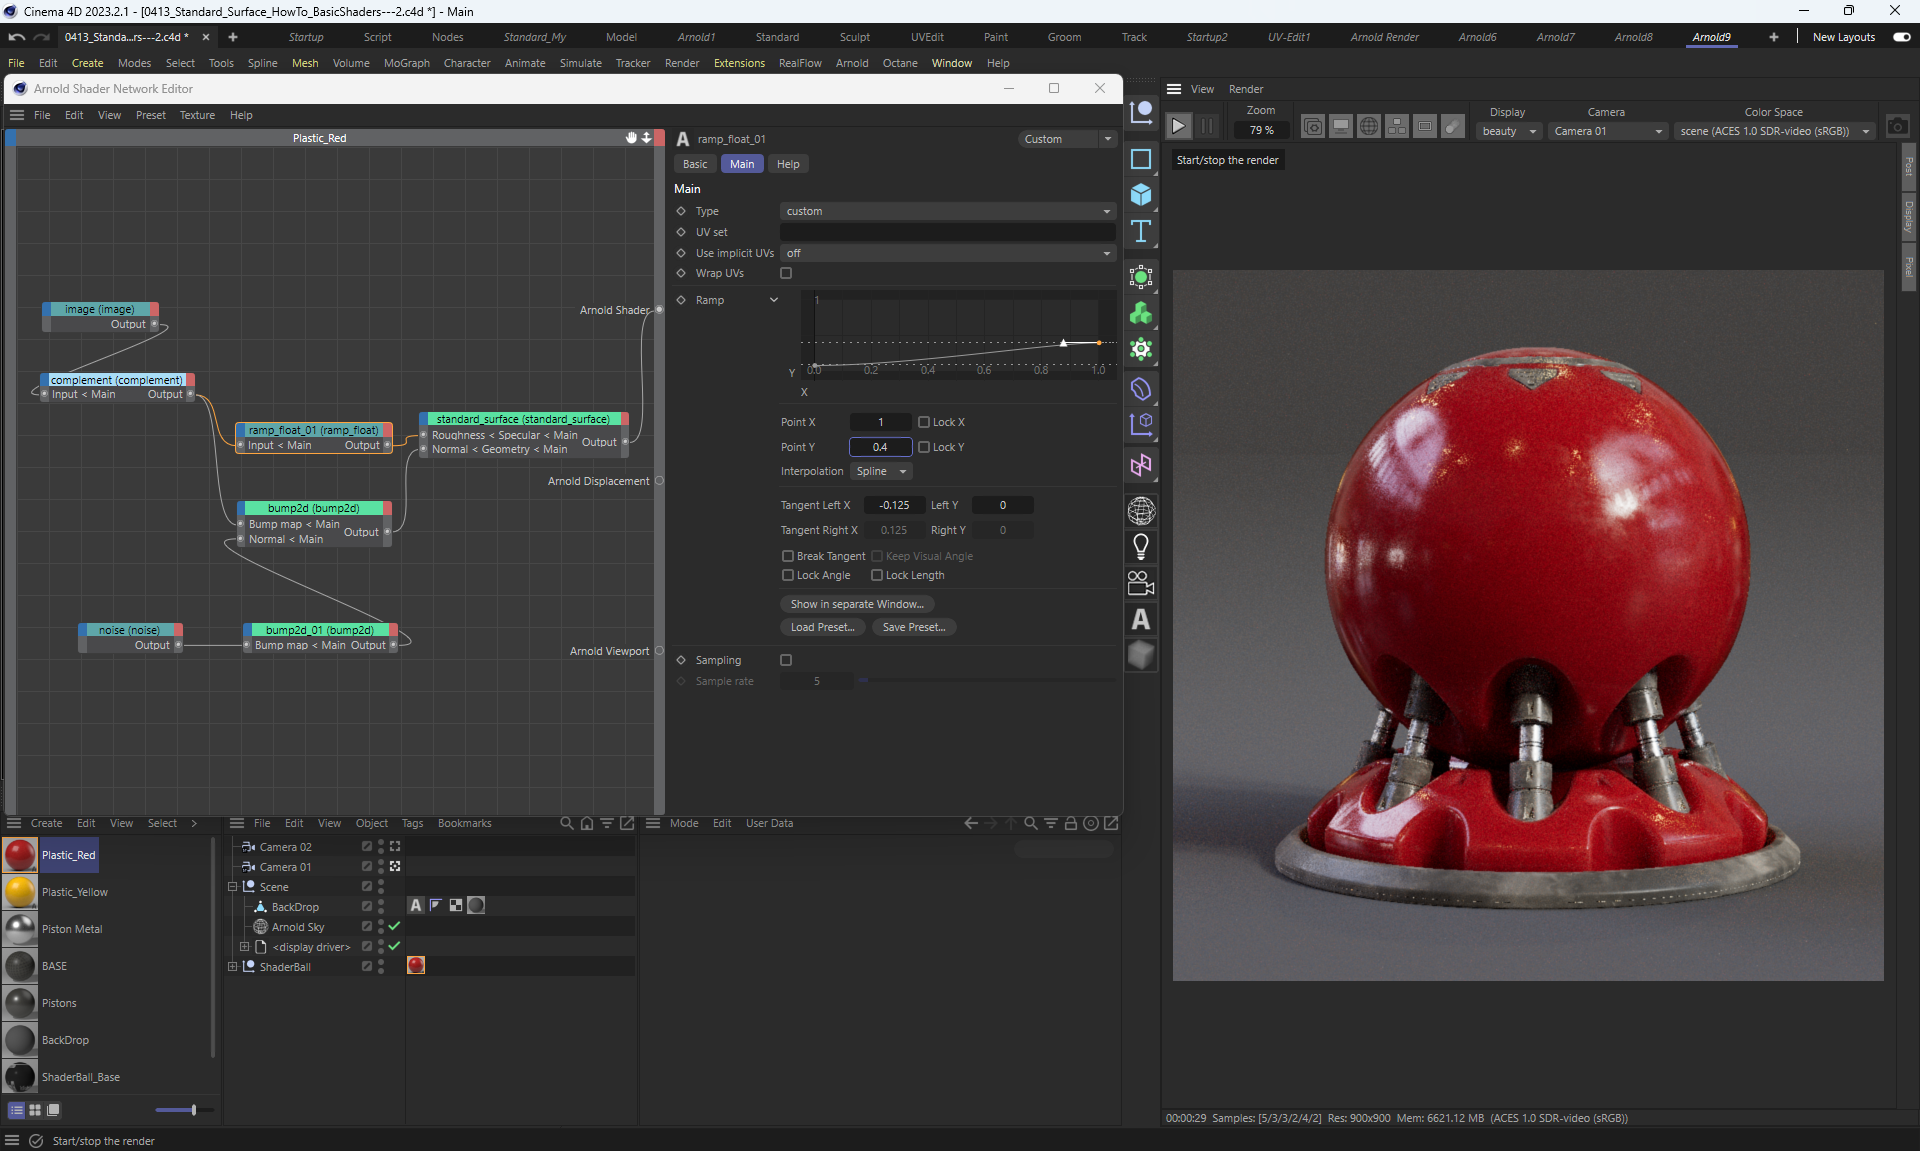Viewport: 1920px width, 1151px height.
Task: Click the cube primitive icon
Action: tap(1141, 195)
